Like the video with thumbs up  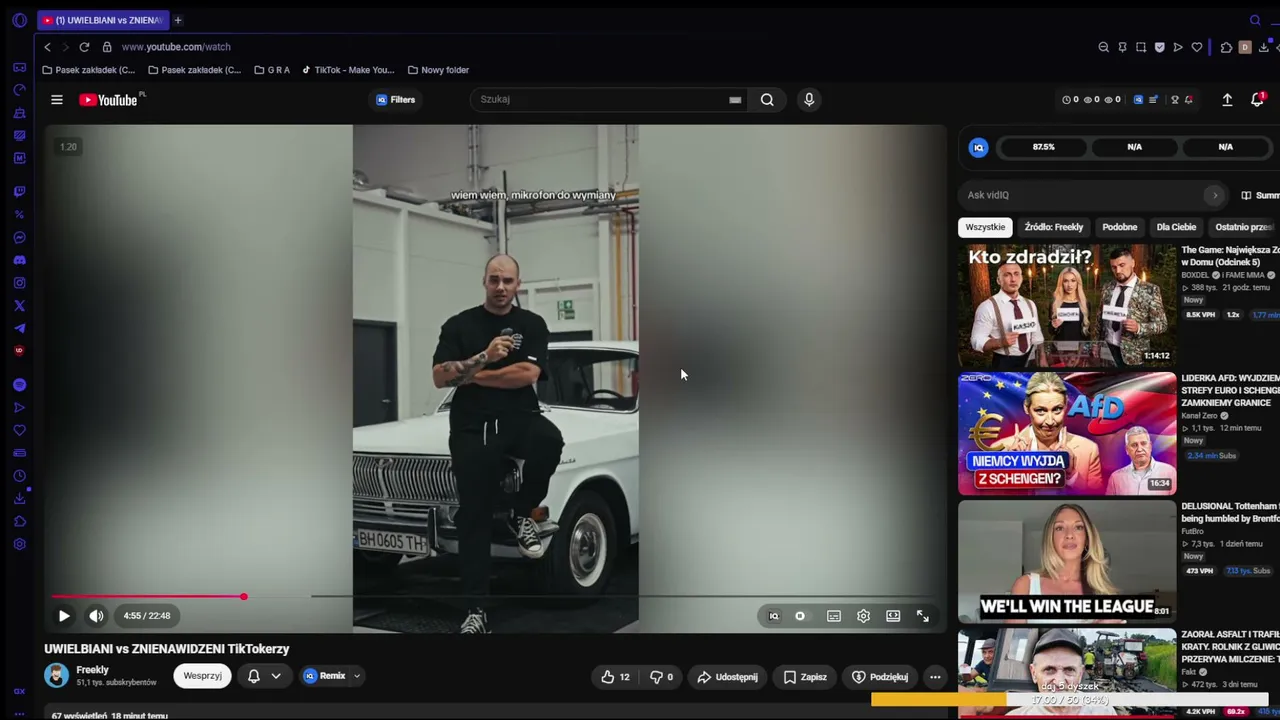[616, 677]
